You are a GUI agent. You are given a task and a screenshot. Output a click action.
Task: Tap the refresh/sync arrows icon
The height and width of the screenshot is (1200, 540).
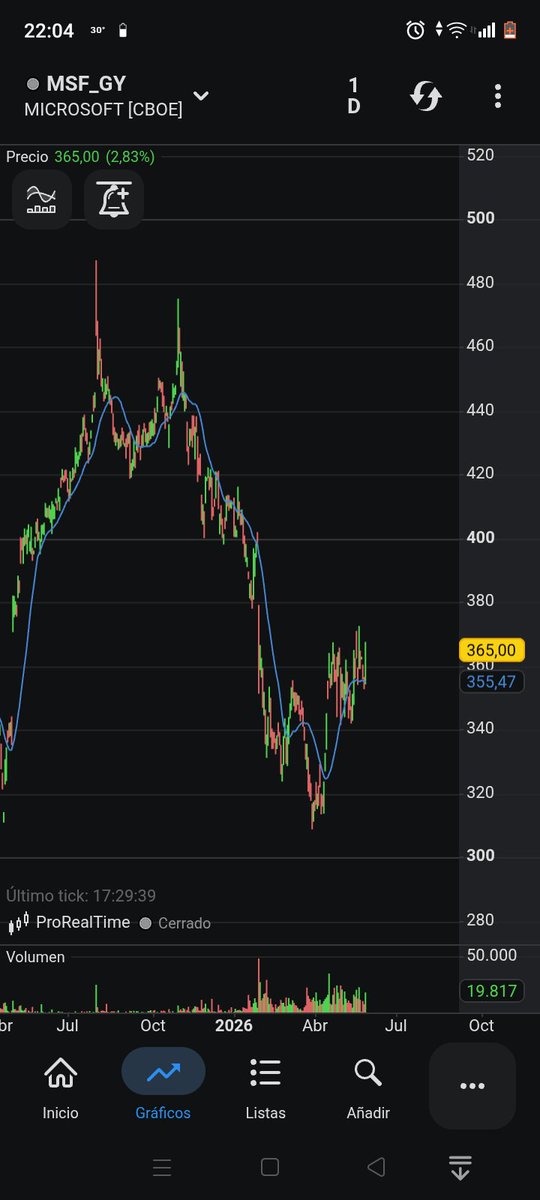tap(426, 96)
